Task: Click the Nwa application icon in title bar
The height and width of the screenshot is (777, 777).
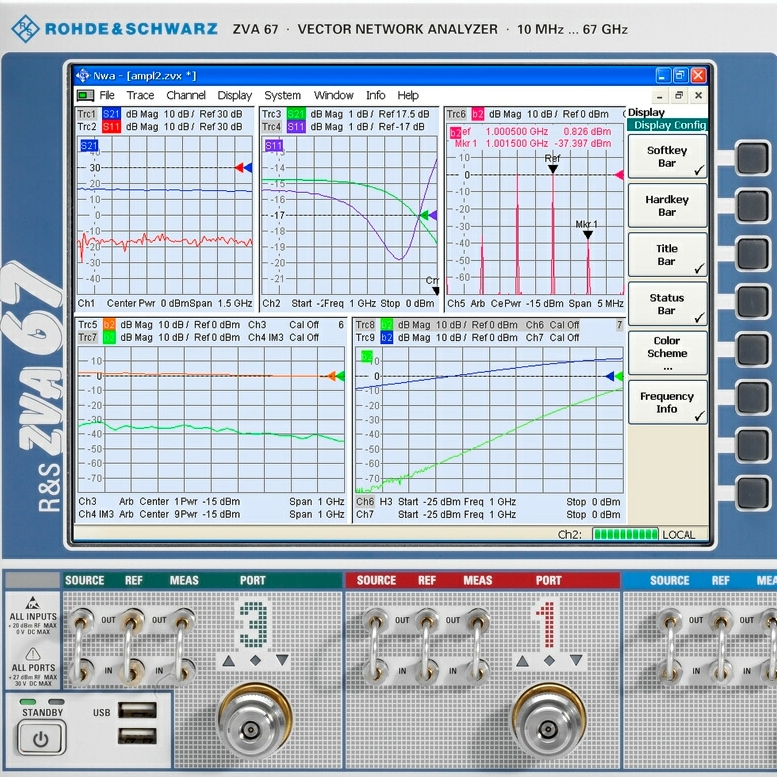Action: pyautogui.click(x=82, y=75)
